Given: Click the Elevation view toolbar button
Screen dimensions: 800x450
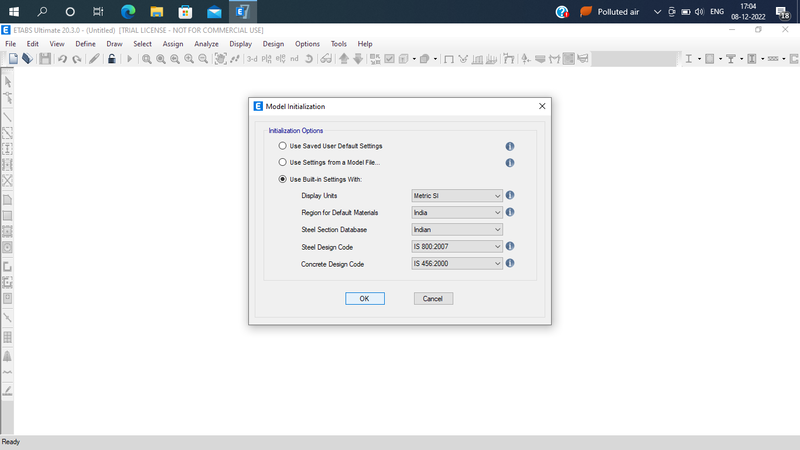Looking at the screenshot, I should click(x=281, y=59).
